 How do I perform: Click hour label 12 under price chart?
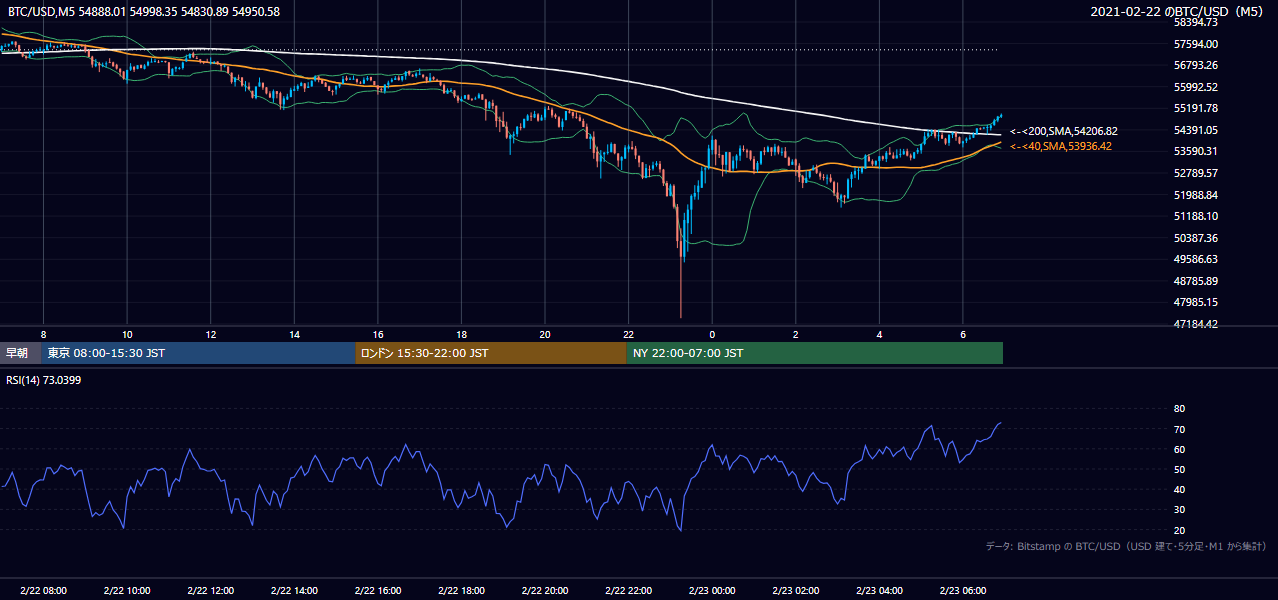pos(210,334)
